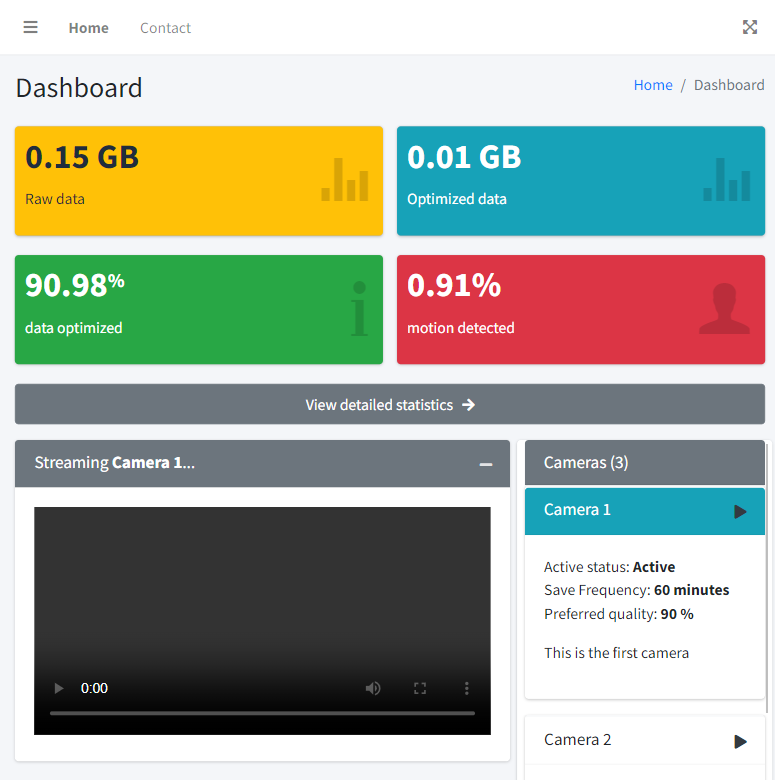Click the 0.15 GB Raw data card
The width and height of the screenshot is (775, 780).
pos(199,181)
